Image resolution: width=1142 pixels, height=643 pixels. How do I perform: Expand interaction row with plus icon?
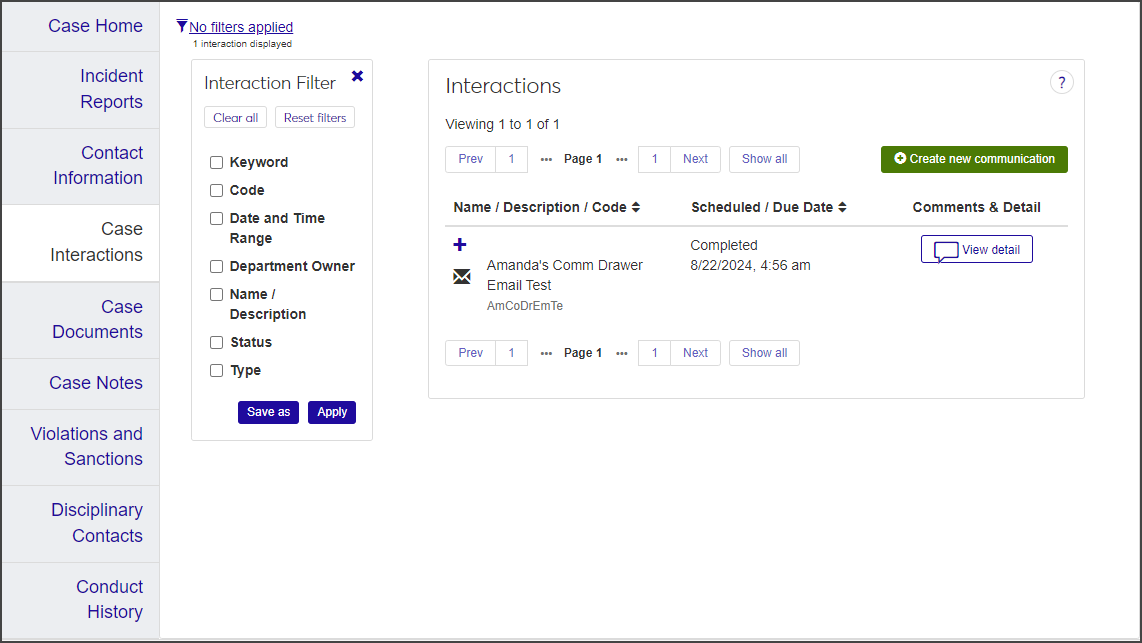coord(460,245)
